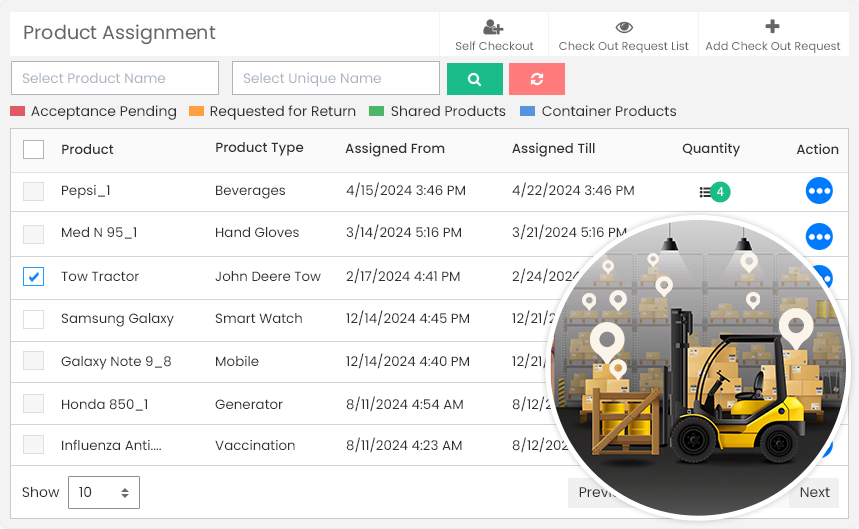Open the Show entries count dropdown

104,492
